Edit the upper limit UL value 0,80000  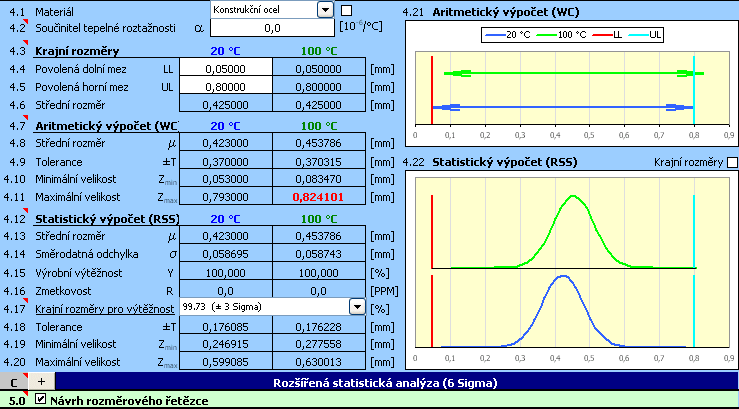(x=225, y=87)
